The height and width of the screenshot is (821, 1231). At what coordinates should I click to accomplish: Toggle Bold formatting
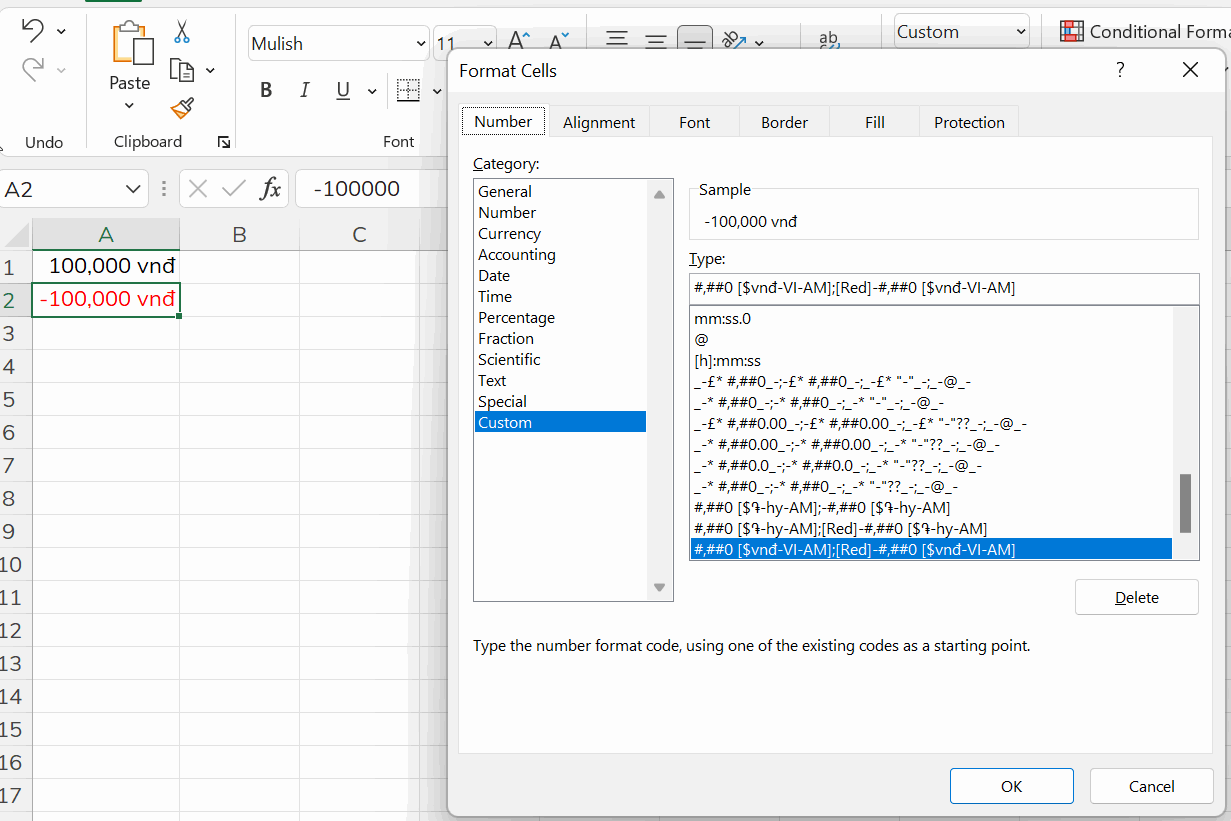click(x=266, y=91)
